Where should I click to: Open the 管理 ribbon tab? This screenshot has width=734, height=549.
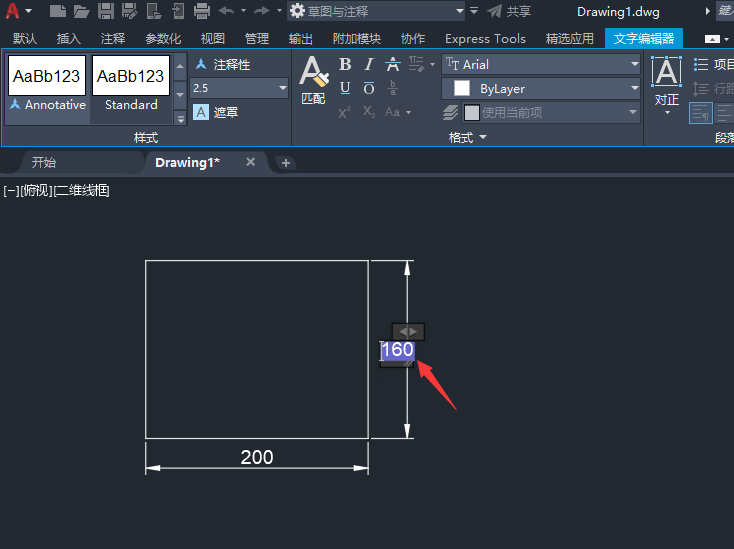point(257,38)
